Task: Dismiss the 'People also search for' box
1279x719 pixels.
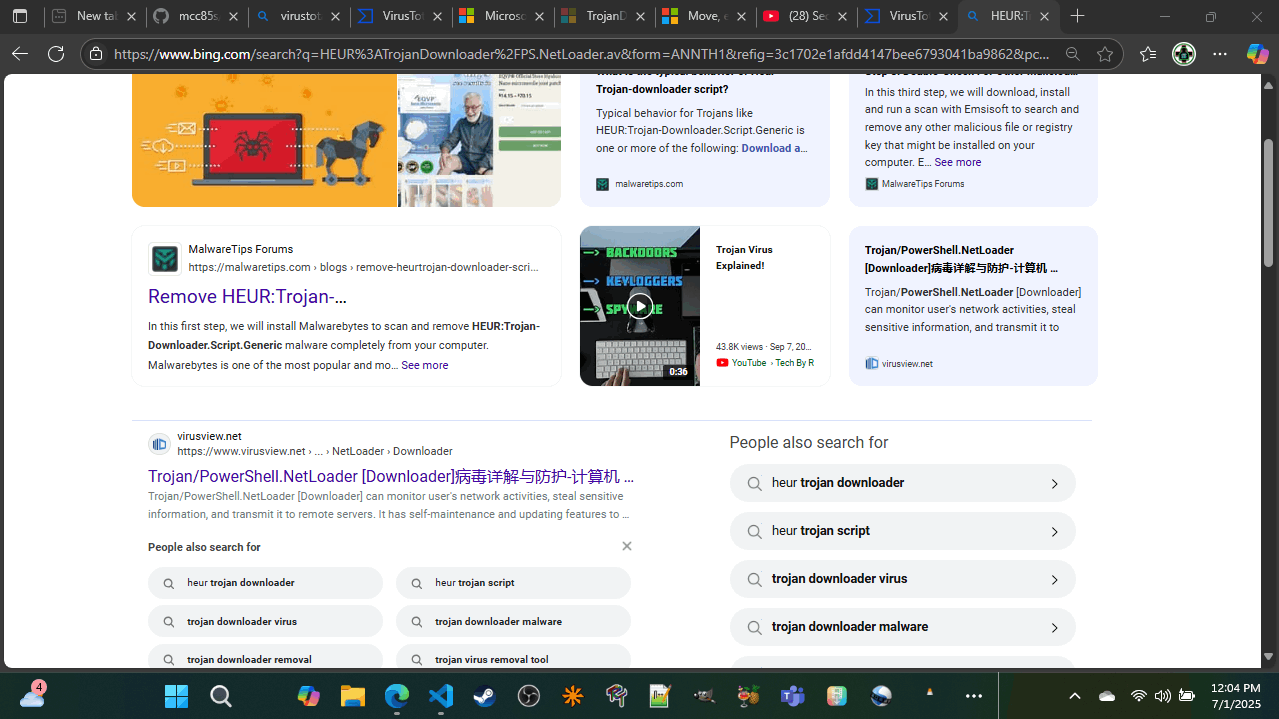Action: point(627,546)
